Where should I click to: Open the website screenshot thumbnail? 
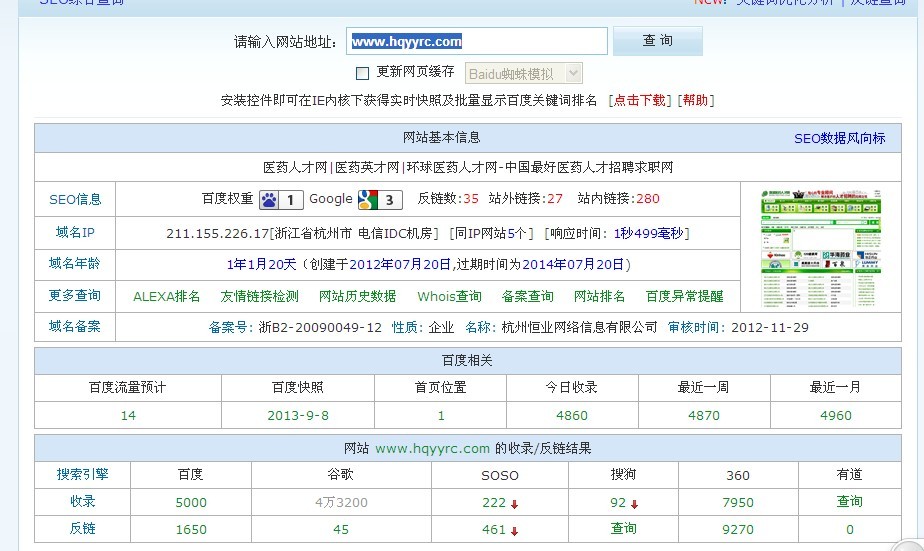(x=821, y=248)
